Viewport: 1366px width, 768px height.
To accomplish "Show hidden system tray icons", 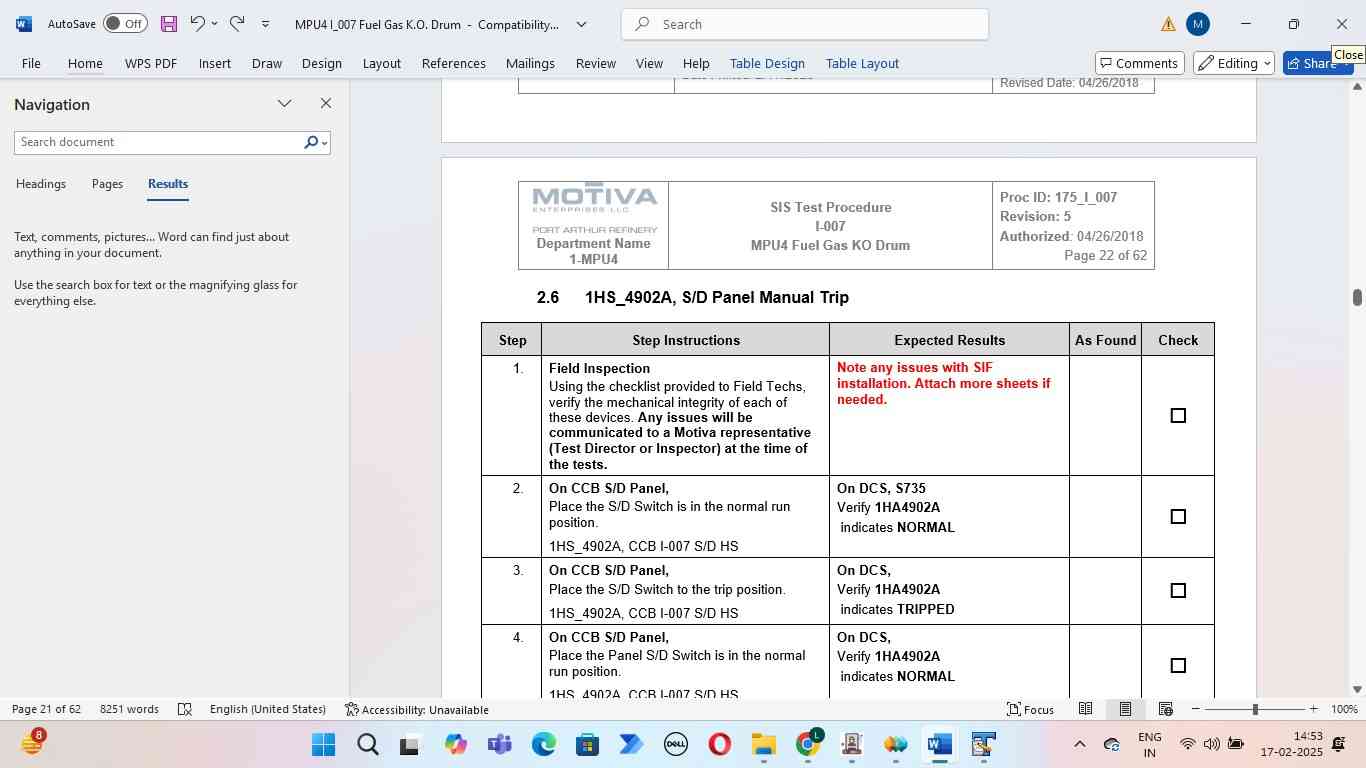I will (1079, 745).
